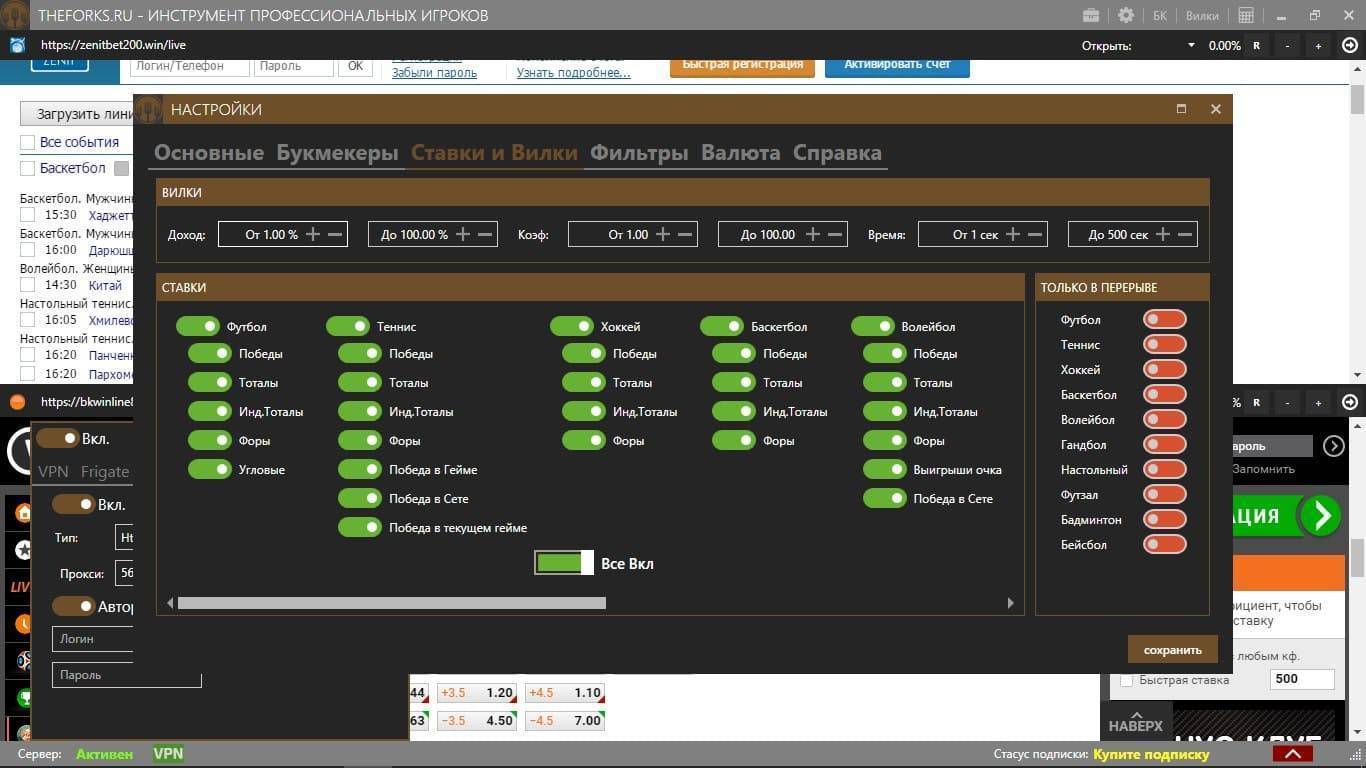Click quick bet amount 500 field
This screenshot has width=1366, height=768.
(x=1302, y=679)
